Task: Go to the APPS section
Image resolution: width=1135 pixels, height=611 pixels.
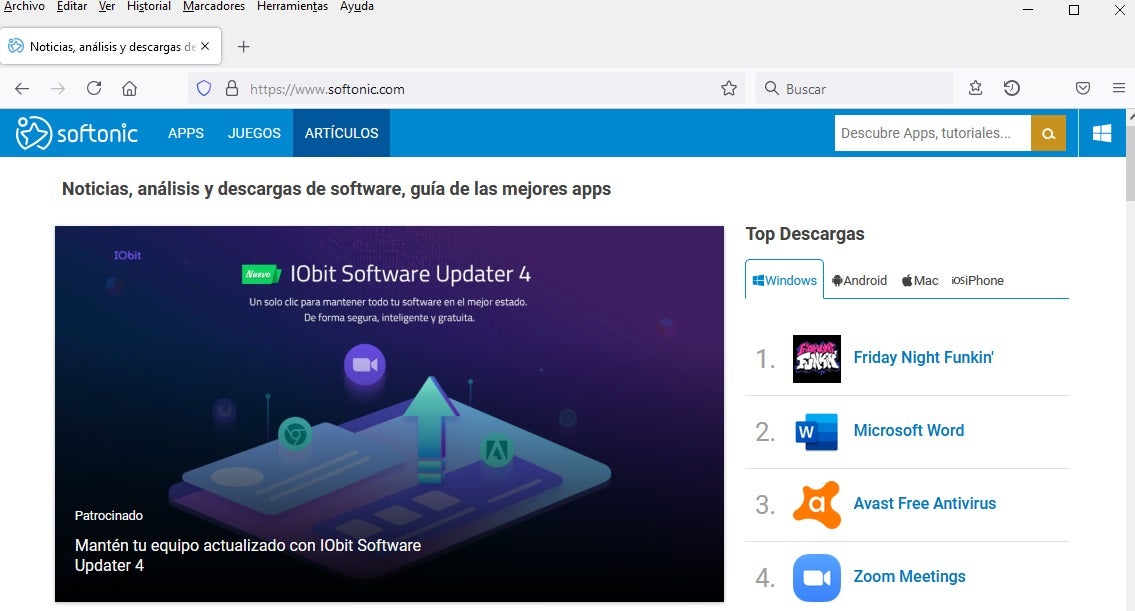Action: pos(186,133)
